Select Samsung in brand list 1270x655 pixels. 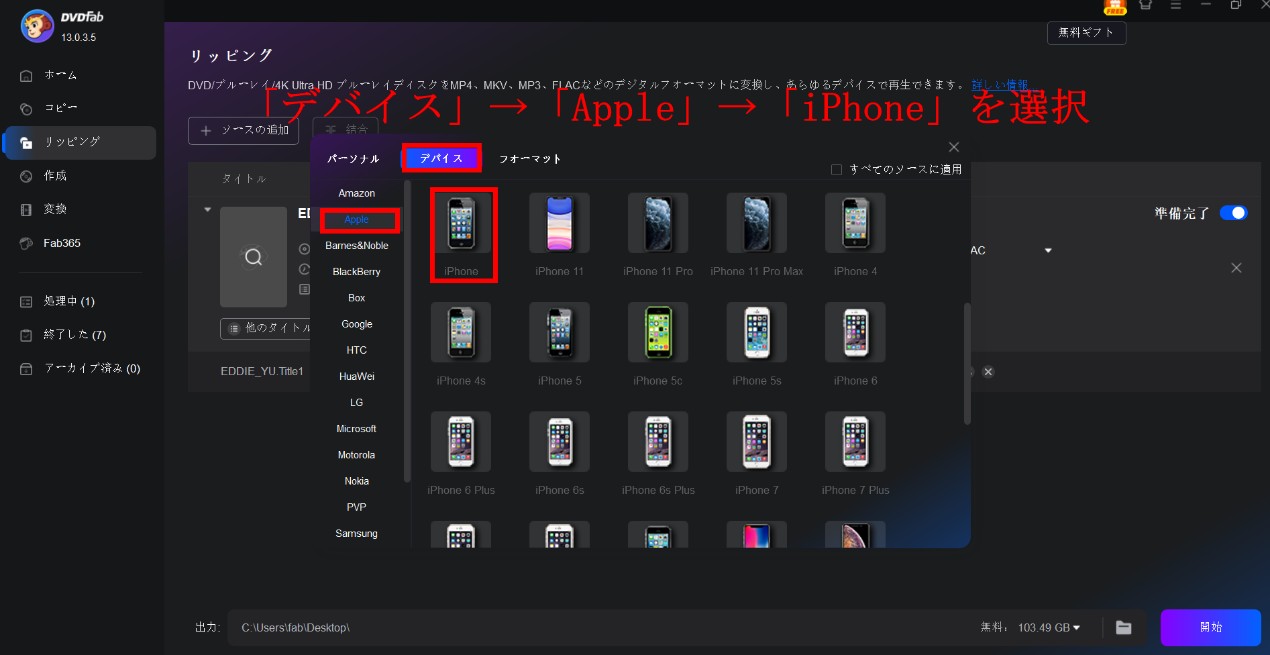[357, 533]
